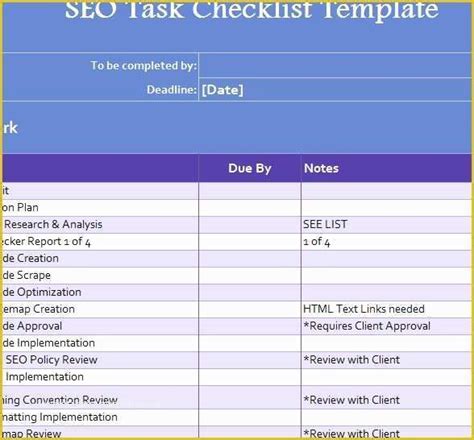Click the 'To be completed by:' label

(x=144, y=66)
